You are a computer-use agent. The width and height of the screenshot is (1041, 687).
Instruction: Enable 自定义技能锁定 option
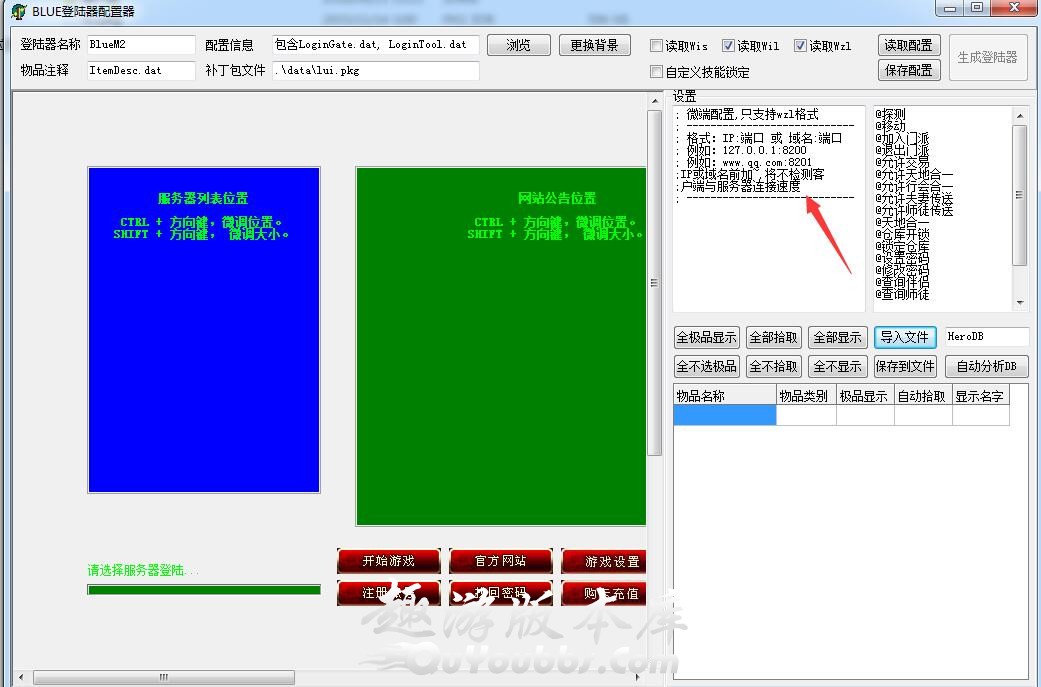pos(656,72)
